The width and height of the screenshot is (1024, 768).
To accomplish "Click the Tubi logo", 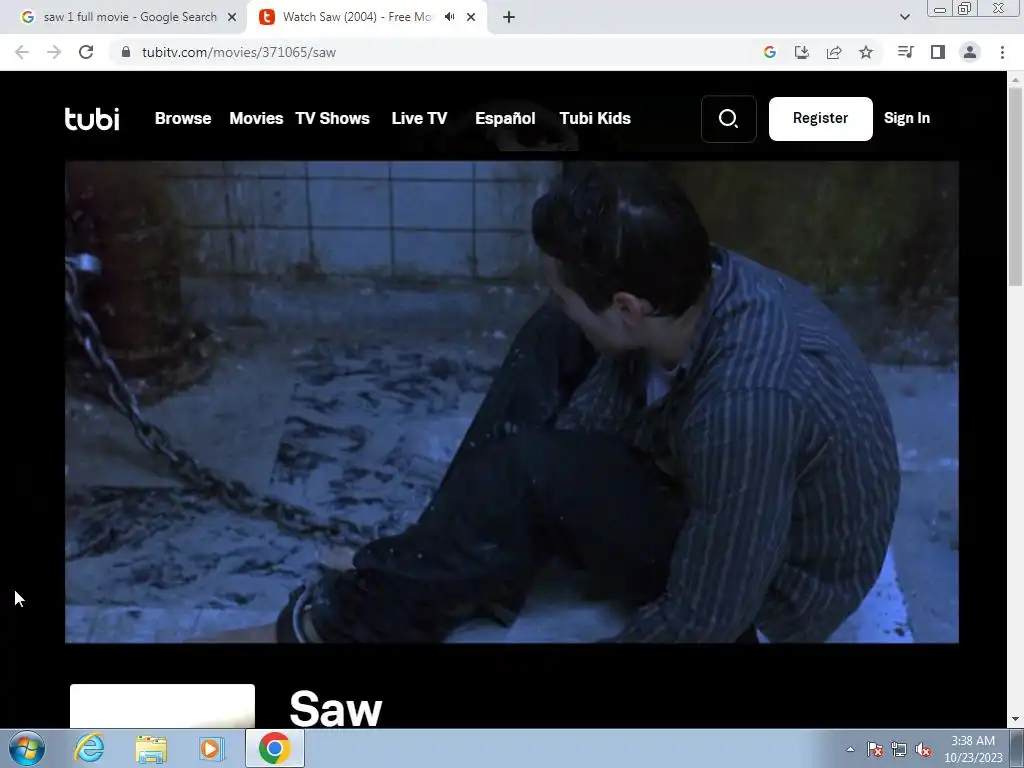I will click(92, 118).
